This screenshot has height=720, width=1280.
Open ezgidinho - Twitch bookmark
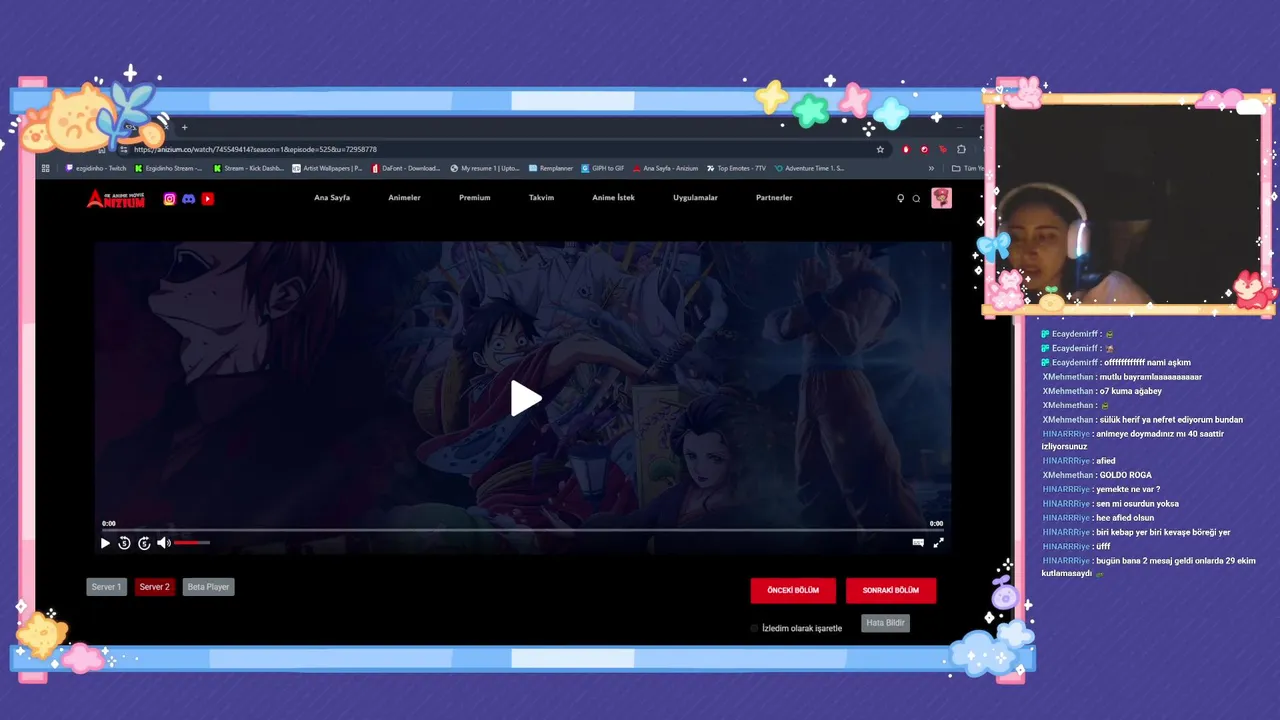tap(96, 168)
